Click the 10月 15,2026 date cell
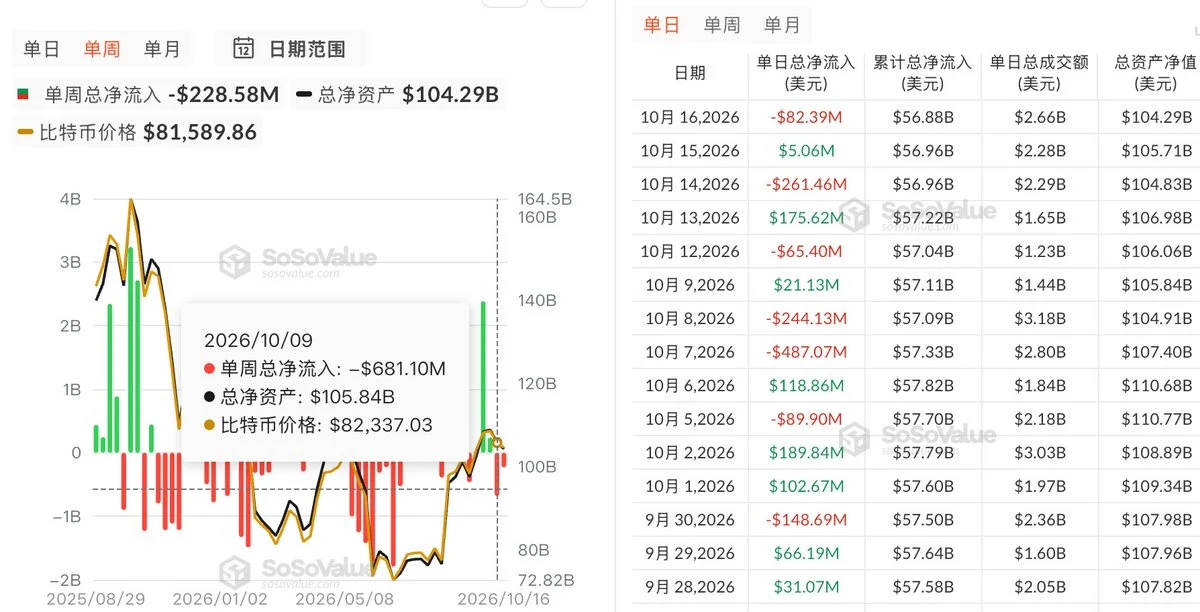 [690, 151]
